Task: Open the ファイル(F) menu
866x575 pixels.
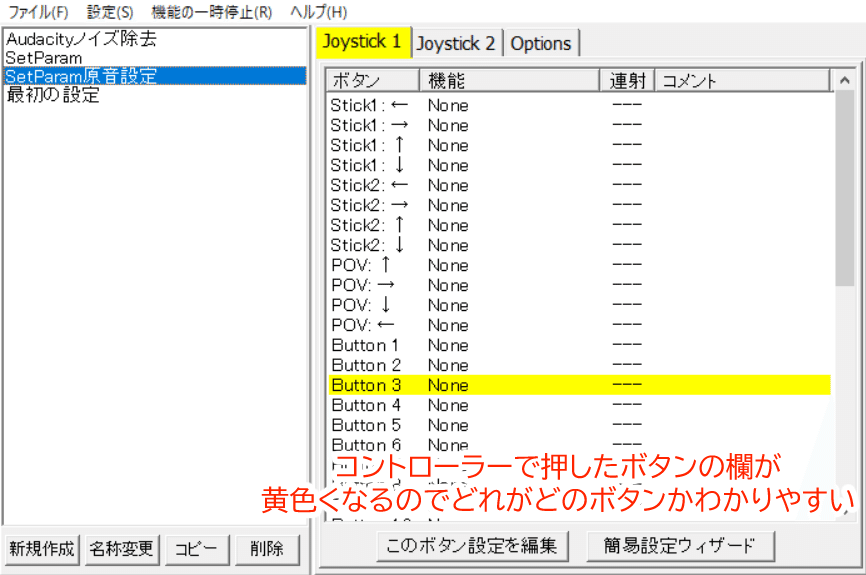Action: pyautogui.click(x=38, y=12)
